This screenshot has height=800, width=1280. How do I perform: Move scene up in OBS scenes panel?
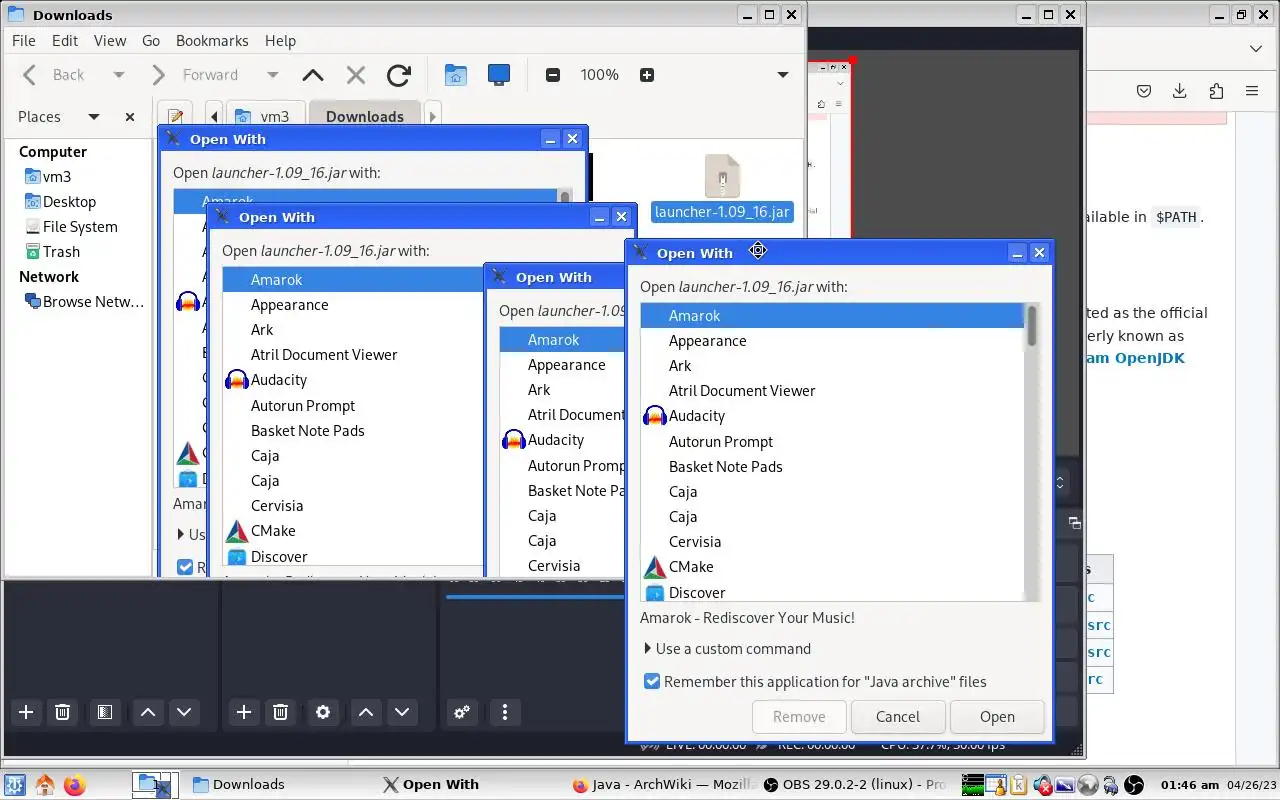148,712
